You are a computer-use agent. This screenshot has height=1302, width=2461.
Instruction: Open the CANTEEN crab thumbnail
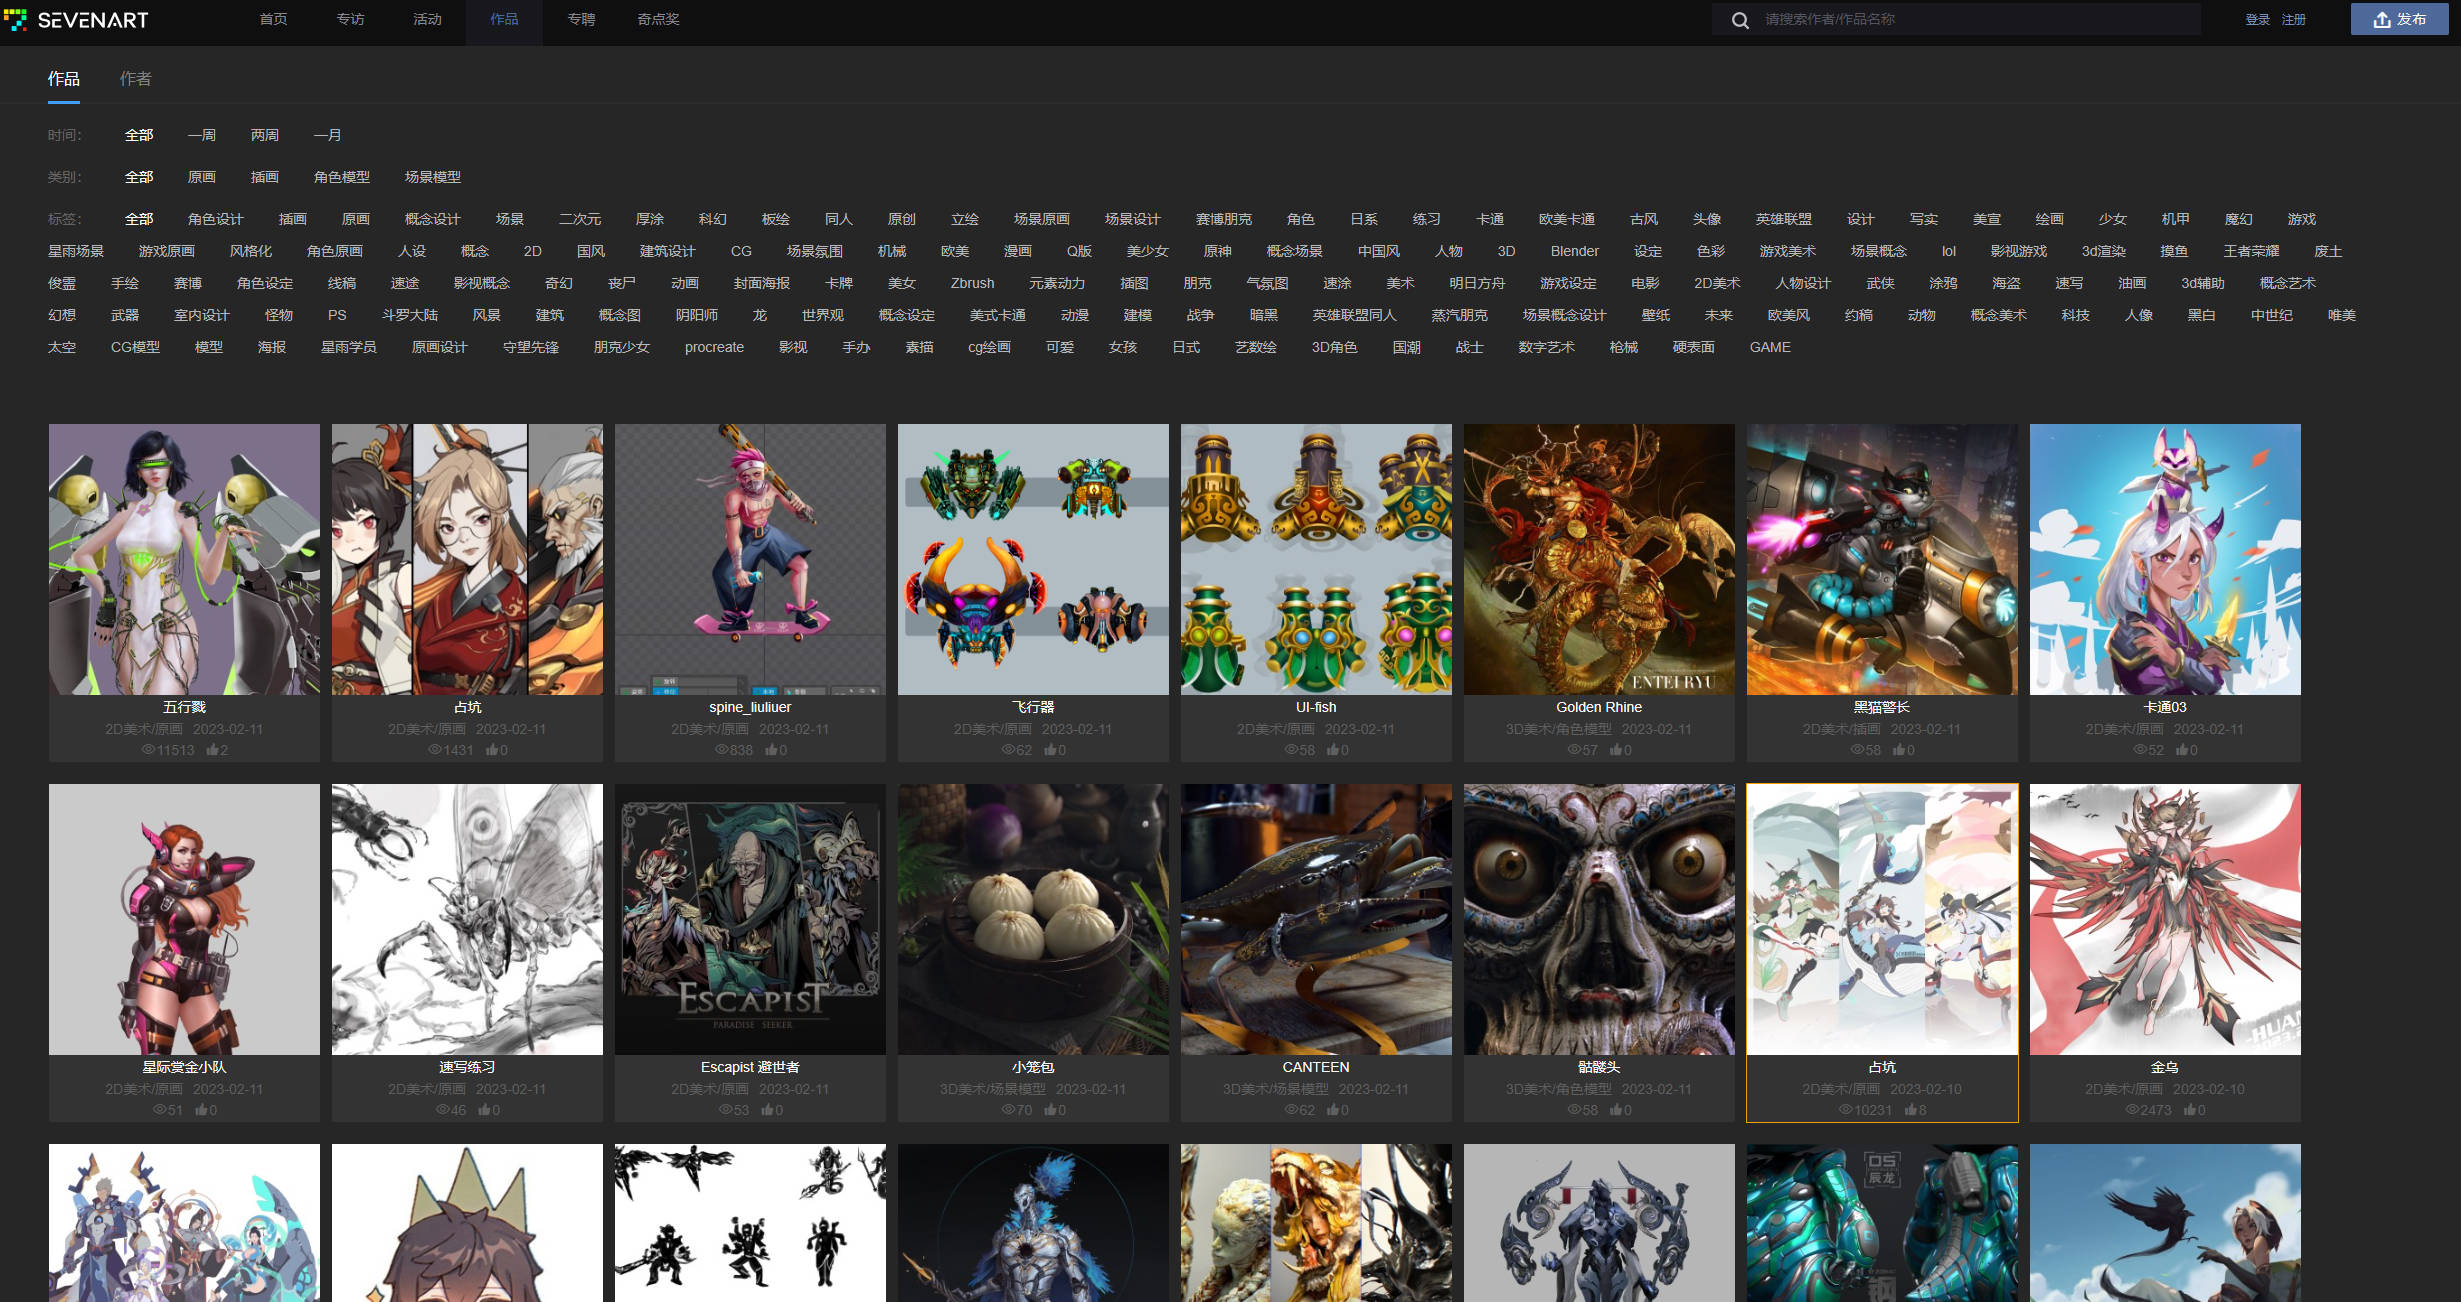[x=1316, y=919]
